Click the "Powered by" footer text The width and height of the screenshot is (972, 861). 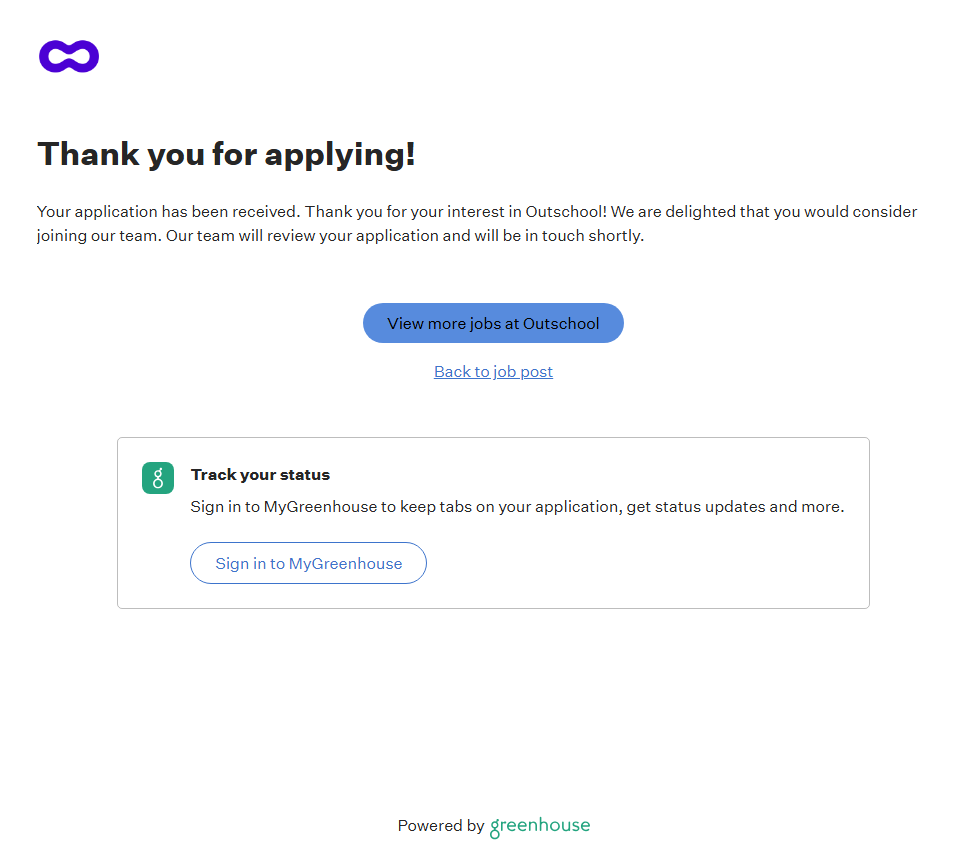coord(440,826)
